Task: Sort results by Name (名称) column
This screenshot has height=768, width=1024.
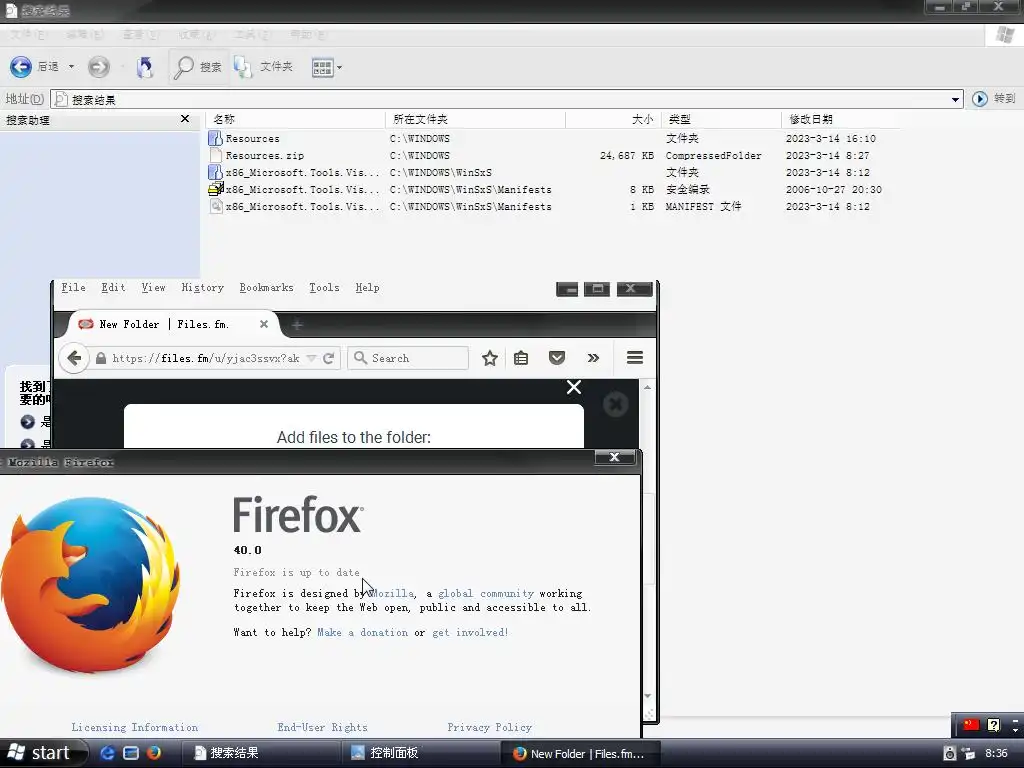Action: coord(295,120)
